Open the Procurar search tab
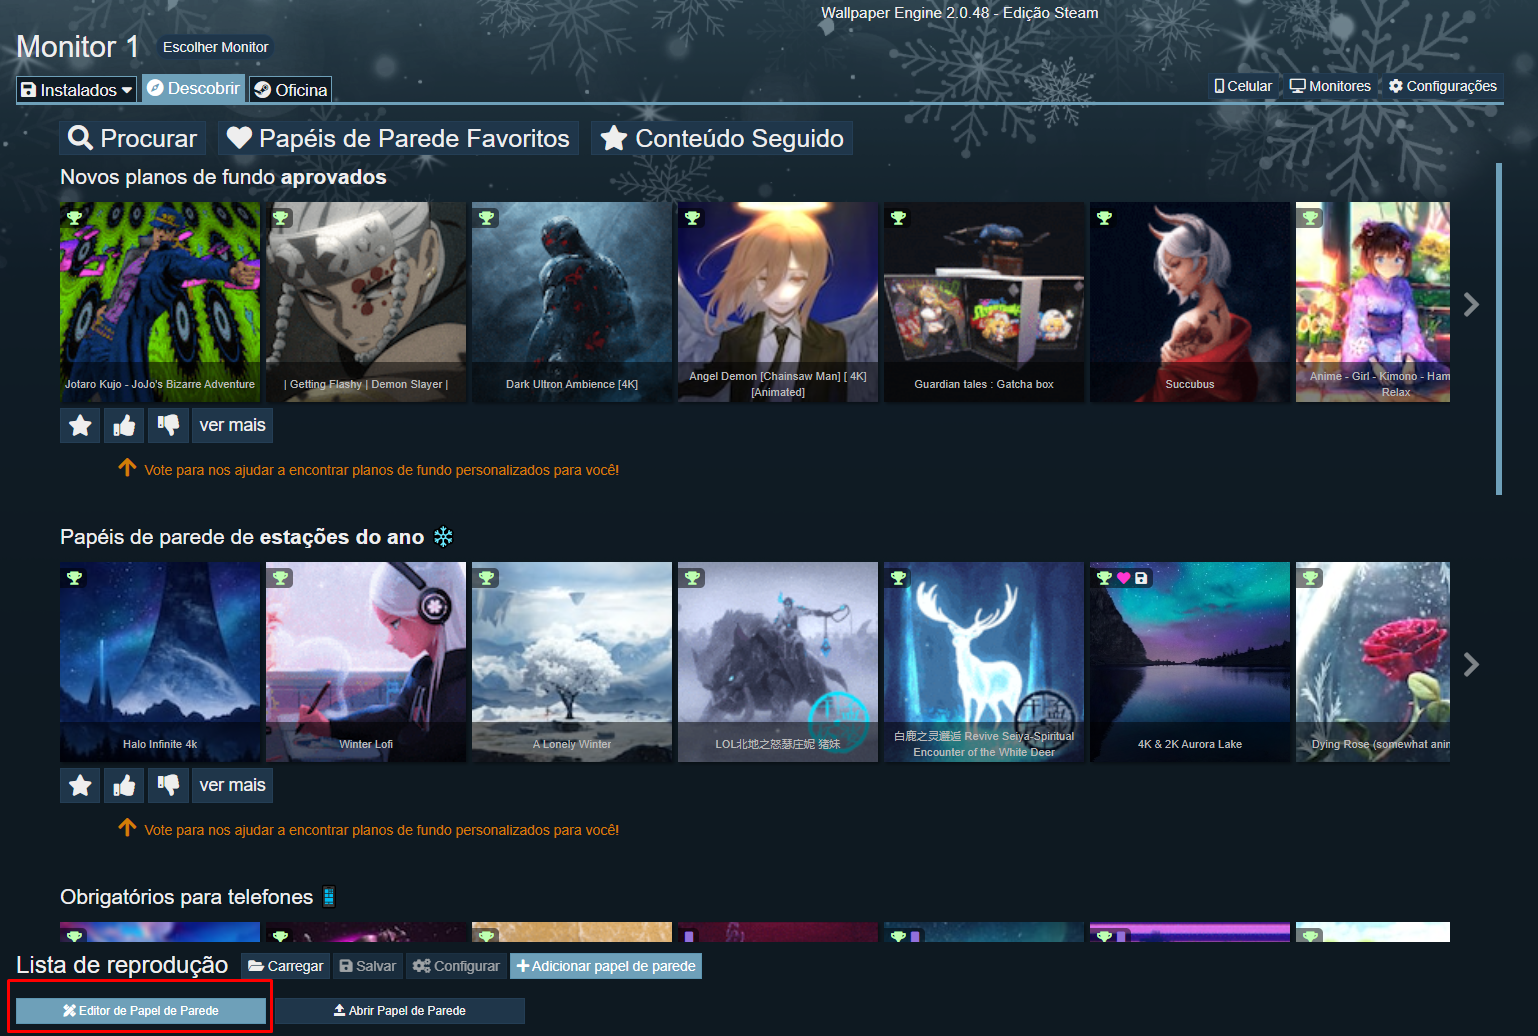The width and height of the screenshot is (1538, 1036). coord(133,138)
